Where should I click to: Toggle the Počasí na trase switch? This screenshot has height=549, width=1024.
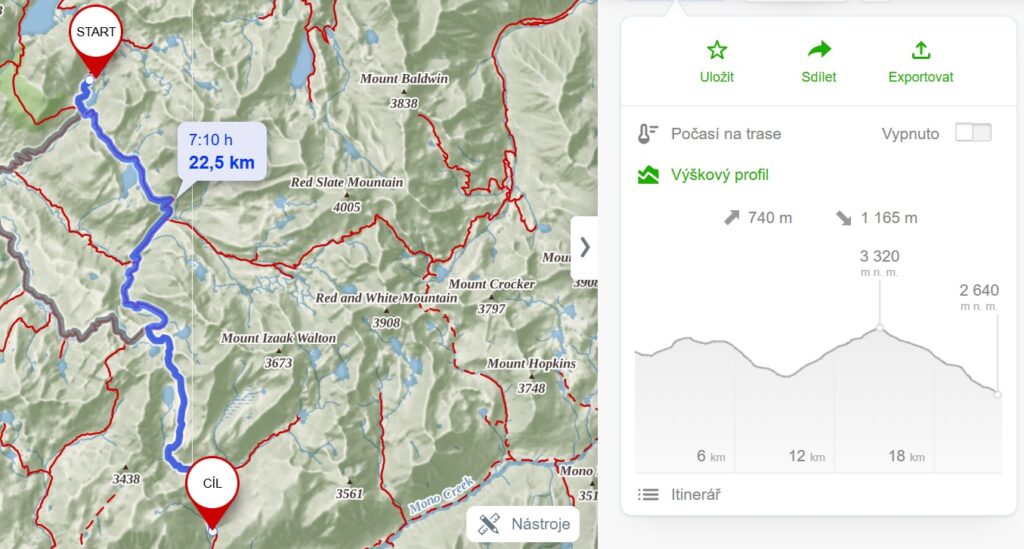coord(973,133)
